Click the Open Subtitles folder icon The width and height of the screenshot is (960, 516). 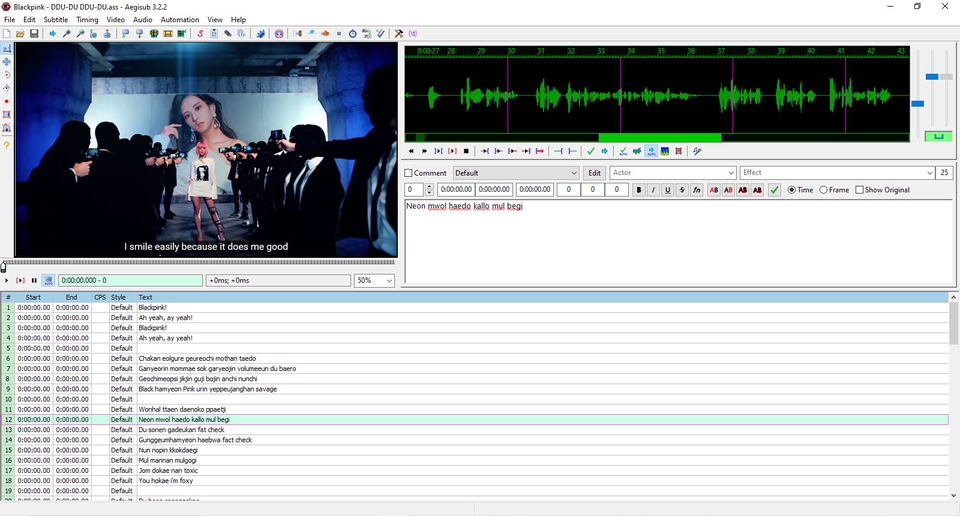click(x=20, y=34)
